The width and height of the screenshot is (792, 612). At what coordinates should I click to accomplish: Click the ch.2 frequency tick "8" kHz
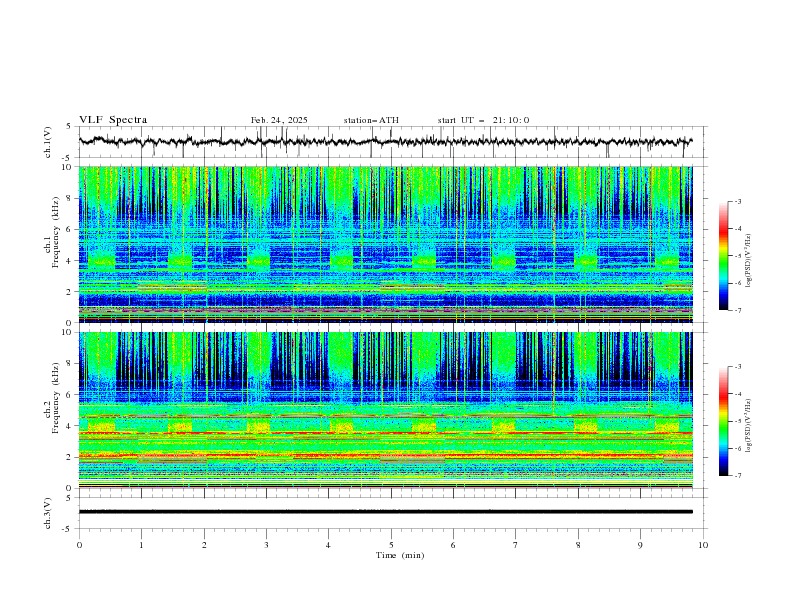tap(70, 364)
